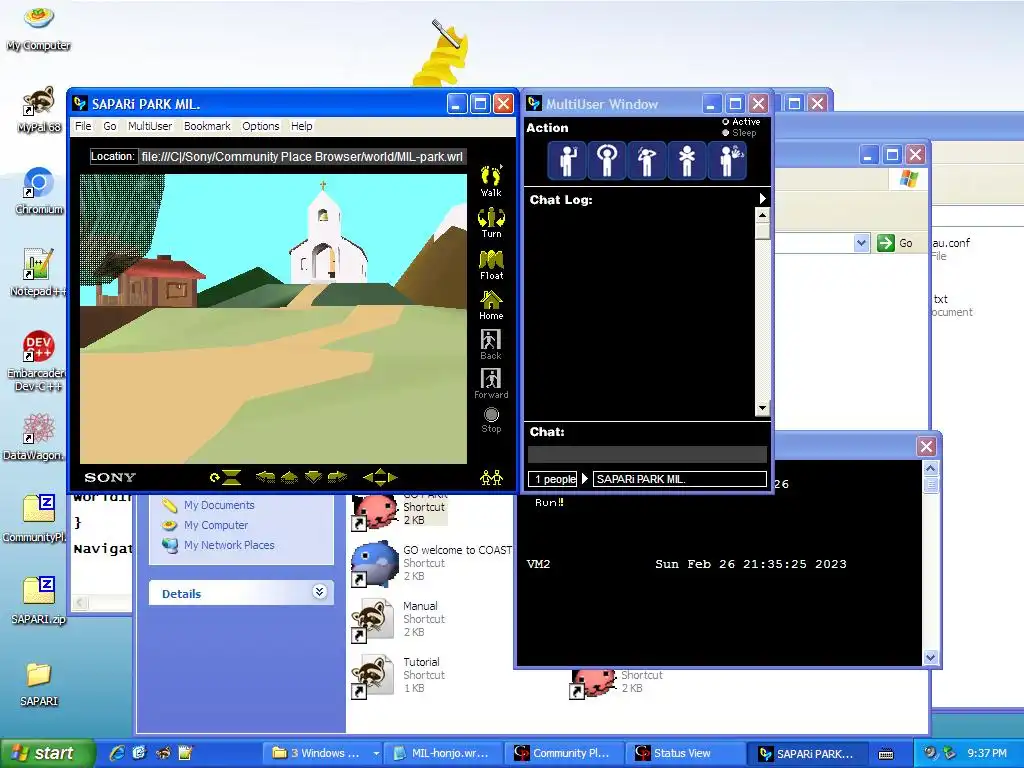
Task: Expand the Details panel chevron in Explorer
Action: click(319, 592)
